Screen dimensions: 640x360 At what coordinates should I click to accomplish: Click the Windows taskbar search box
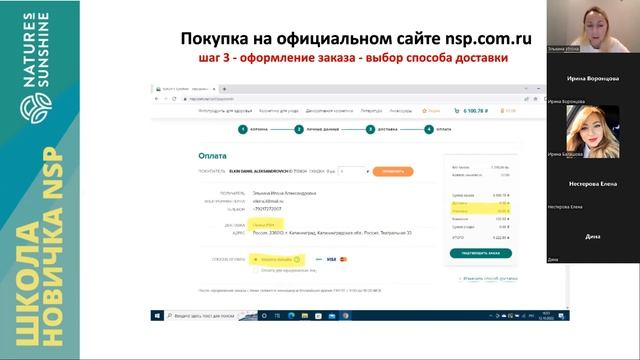coord(211,316)
